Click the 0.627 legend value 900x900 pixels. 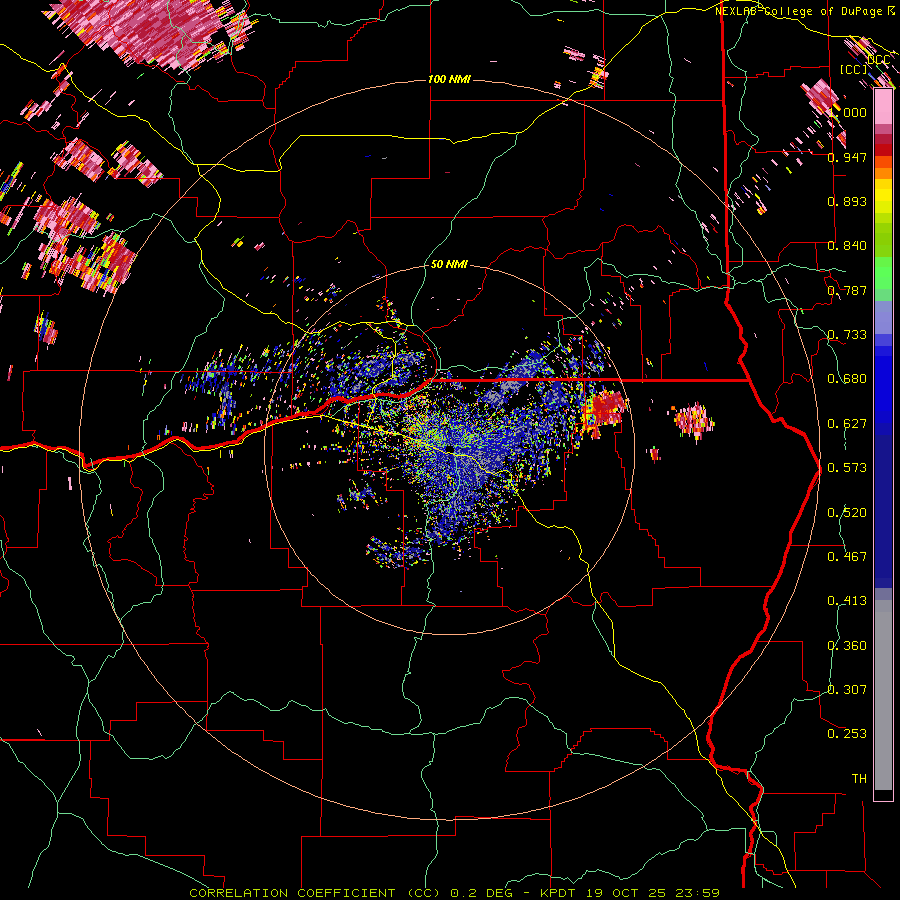point(847,424)
